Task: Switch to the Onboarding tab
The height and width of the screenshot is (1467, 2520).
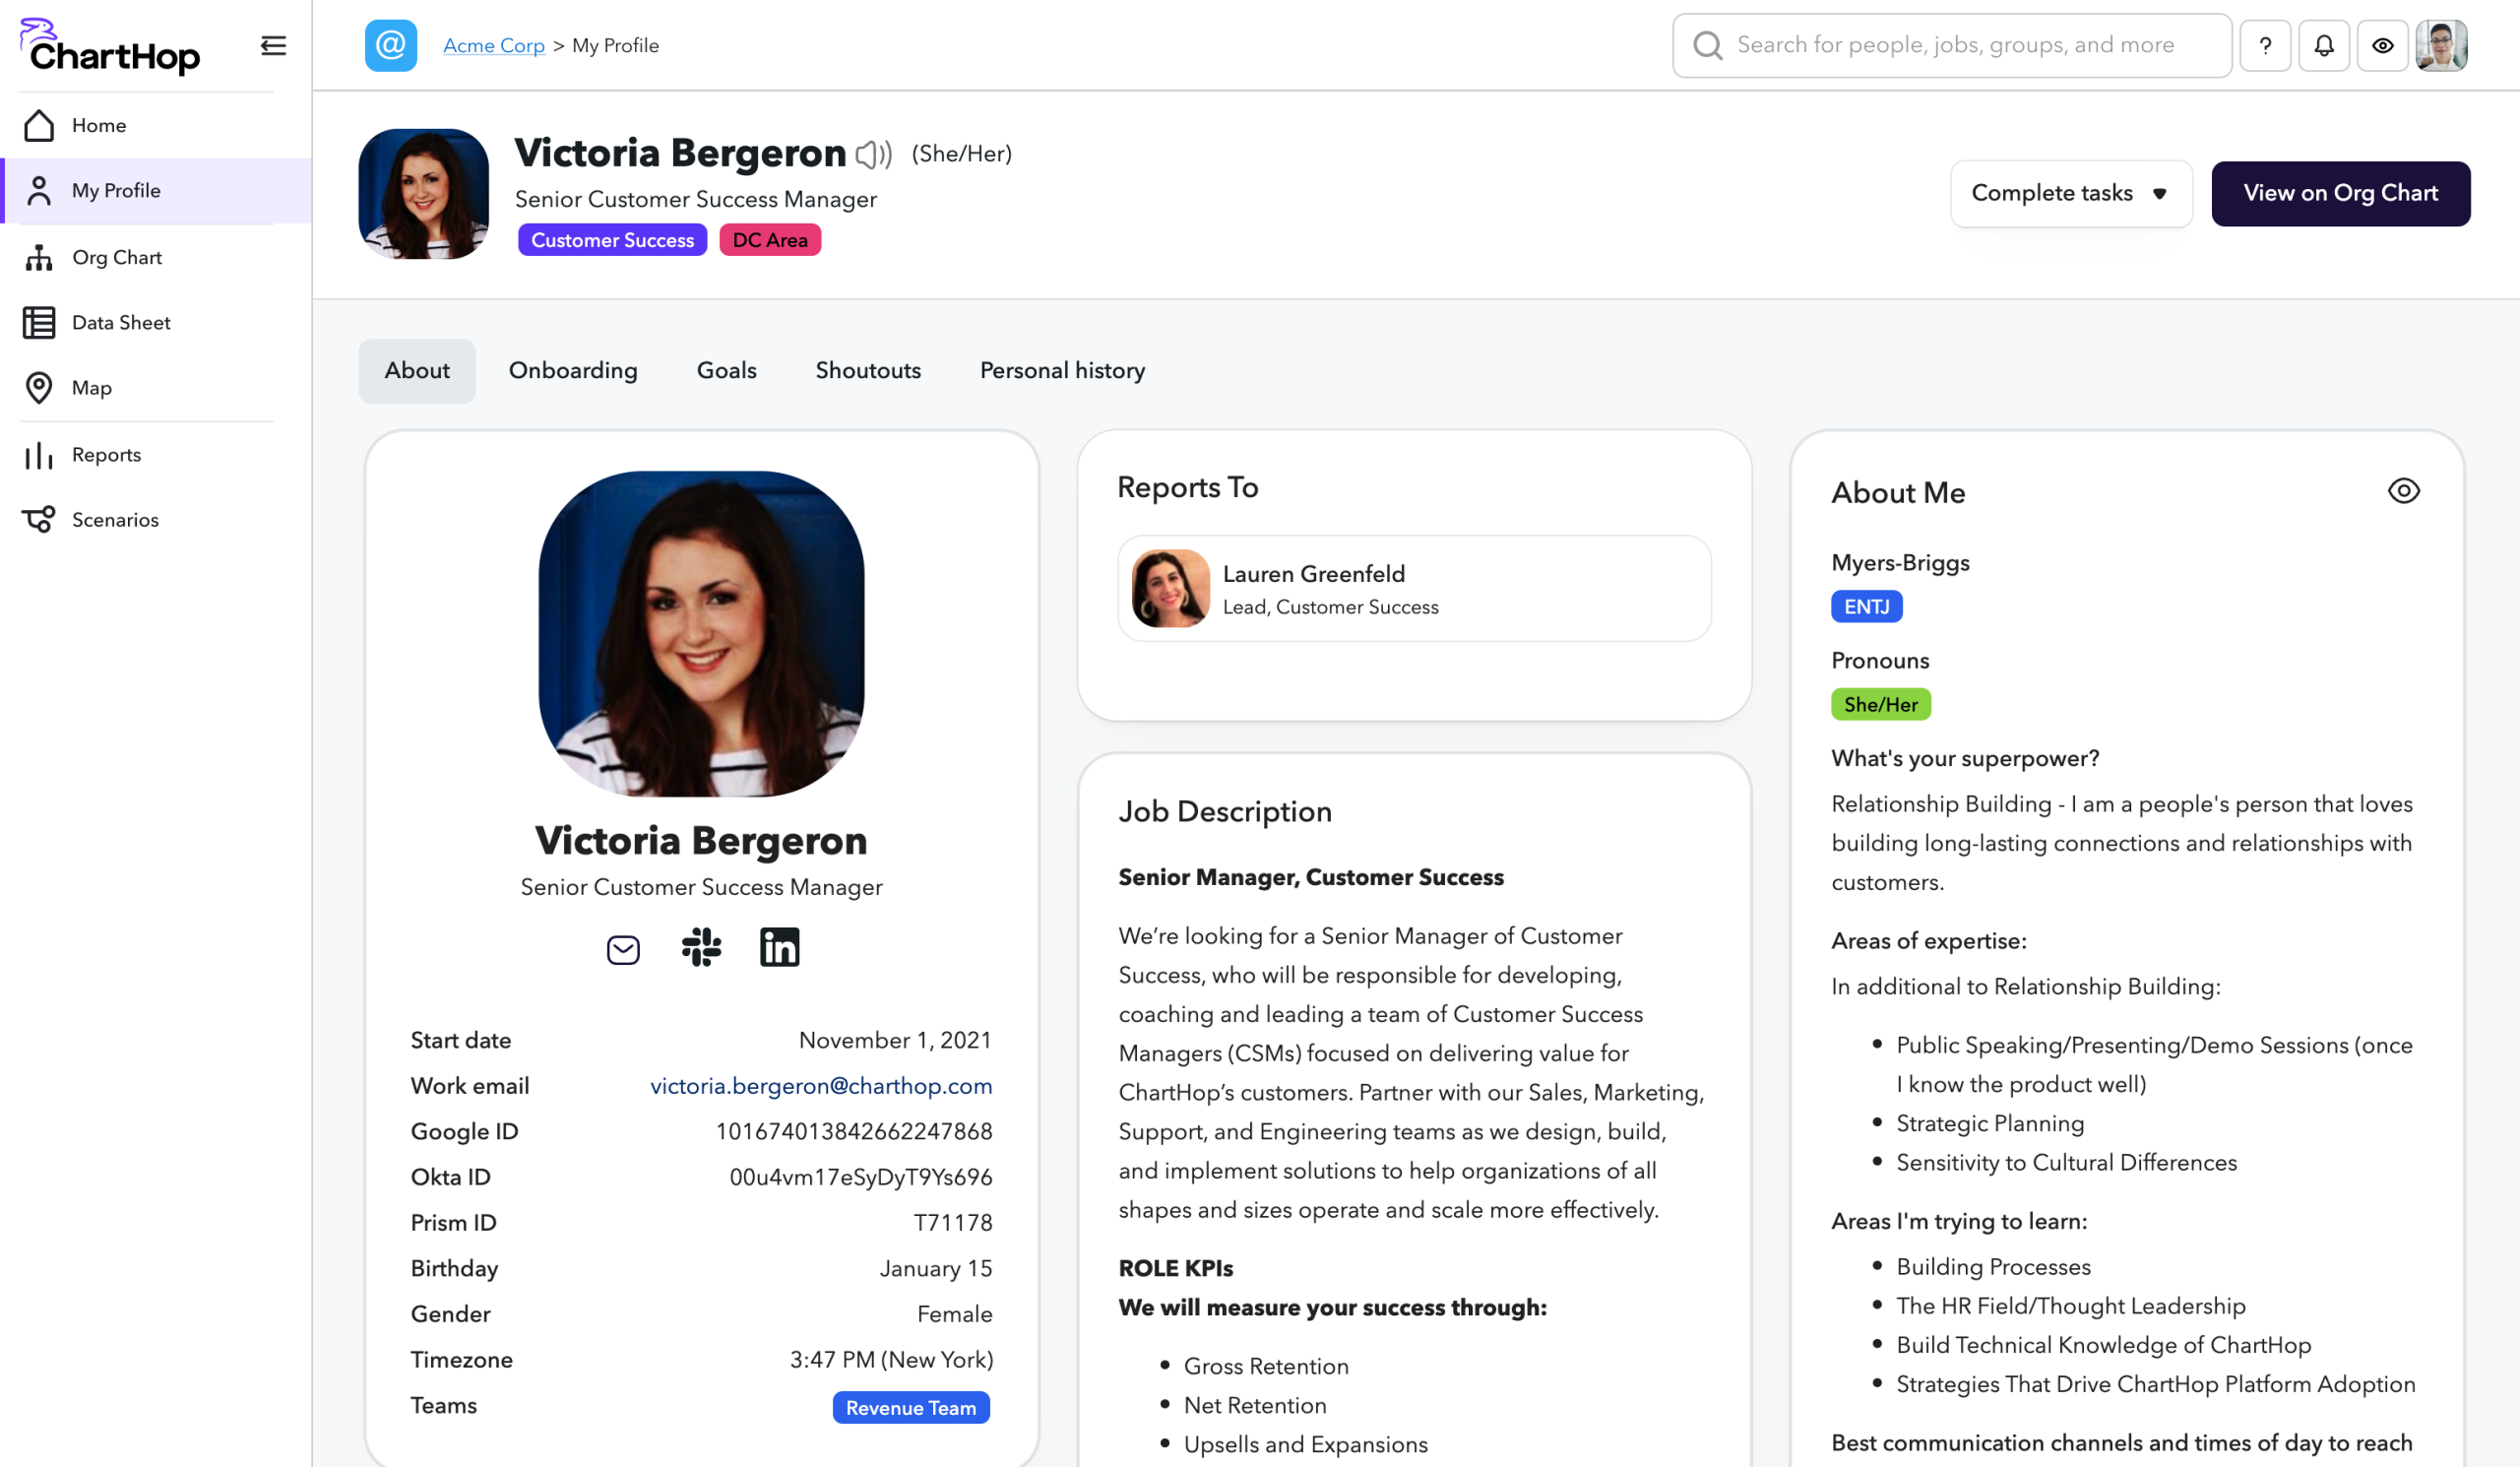Action: [x=573, y=371]
